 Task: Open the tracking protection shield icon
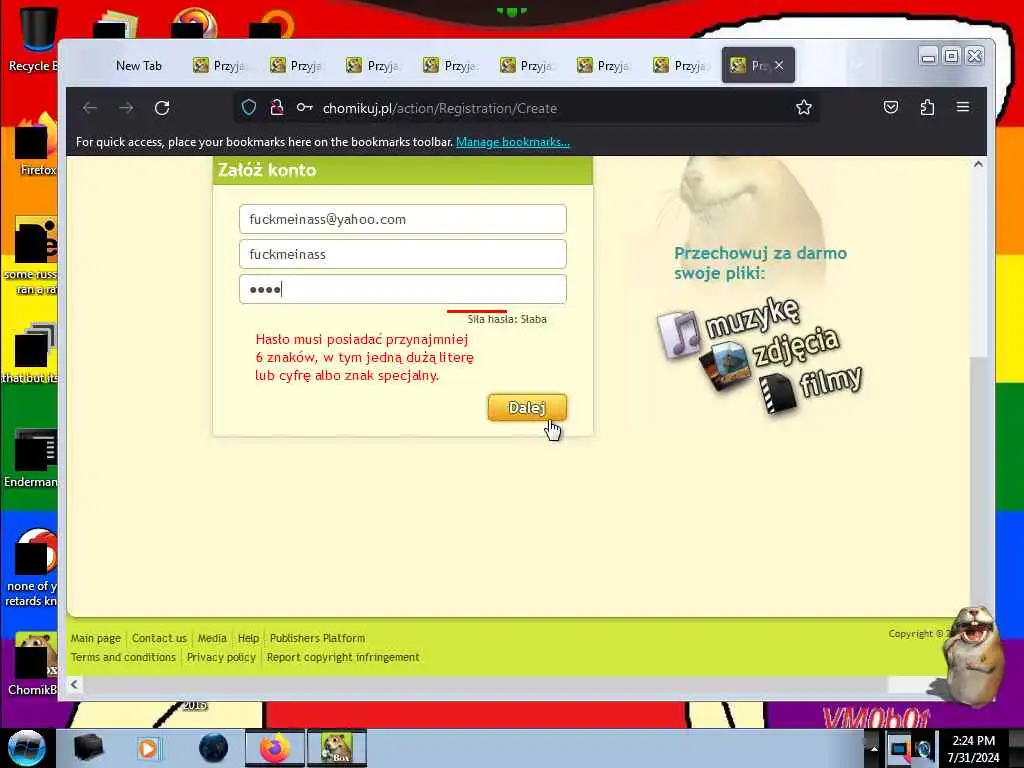(x=249, y=108)
